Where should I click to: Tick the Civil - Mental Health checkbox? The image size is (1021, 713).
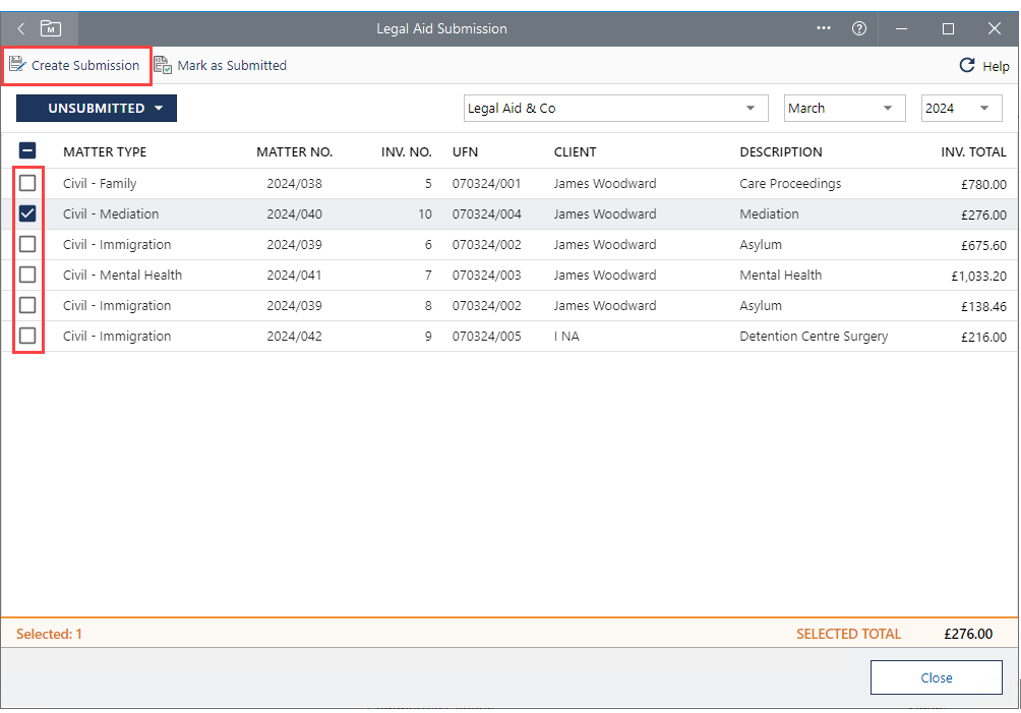pyautogui.click(x=28, y=275)
